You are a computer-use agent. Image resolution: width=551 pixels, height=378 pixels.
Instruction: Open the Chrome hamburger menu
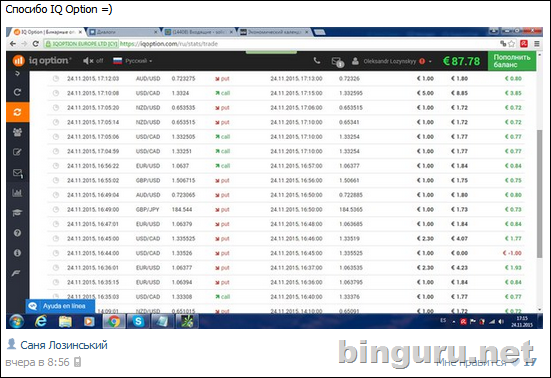(537, 44)
